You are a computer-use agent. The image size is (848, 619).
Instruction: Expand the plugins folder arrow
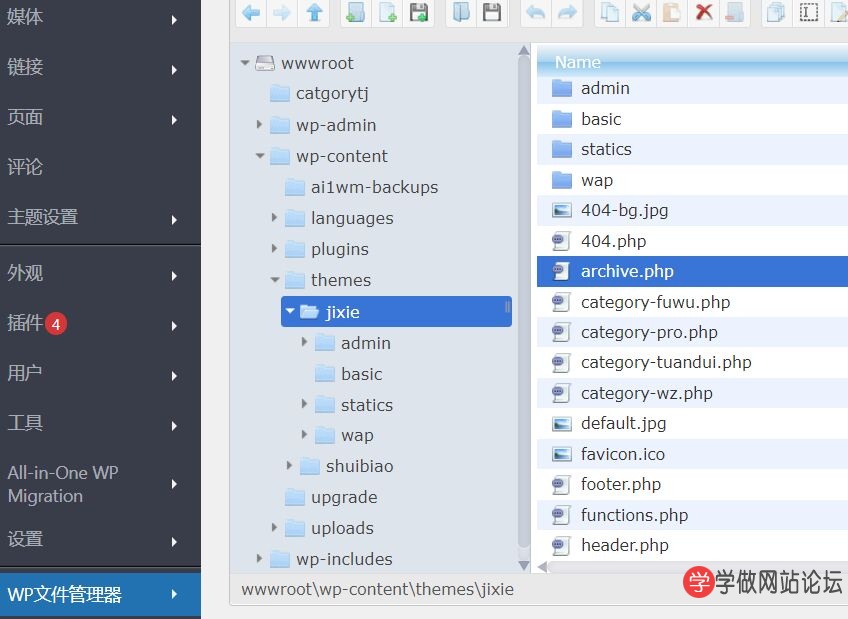coord(274,249)
